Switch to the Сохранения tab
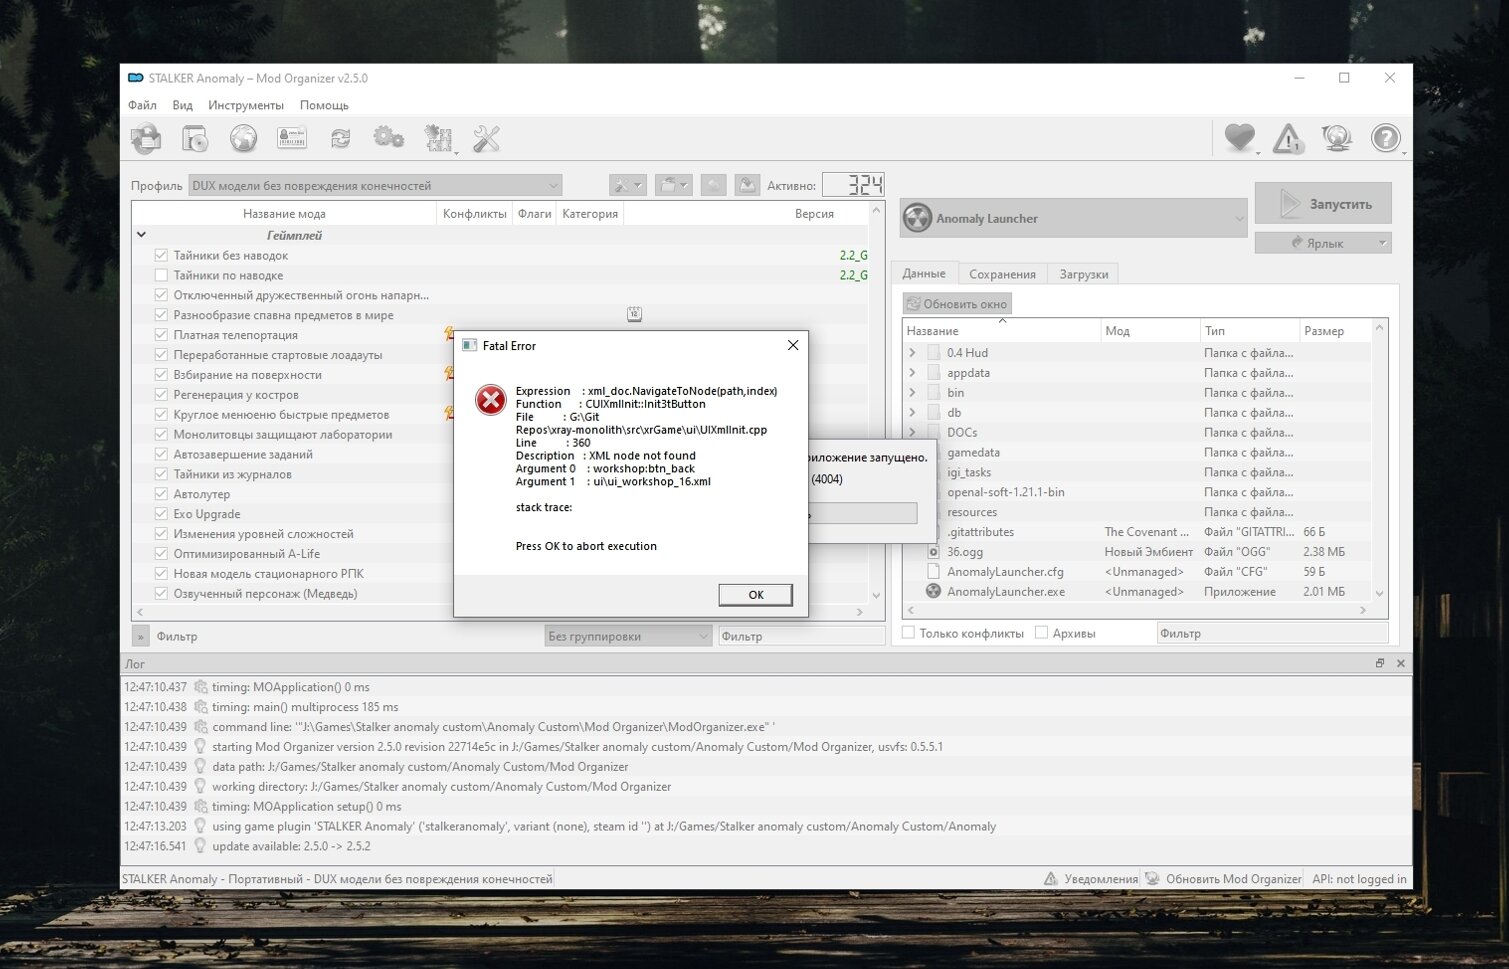This screenshot has width=1509, height=969. 1002,274
